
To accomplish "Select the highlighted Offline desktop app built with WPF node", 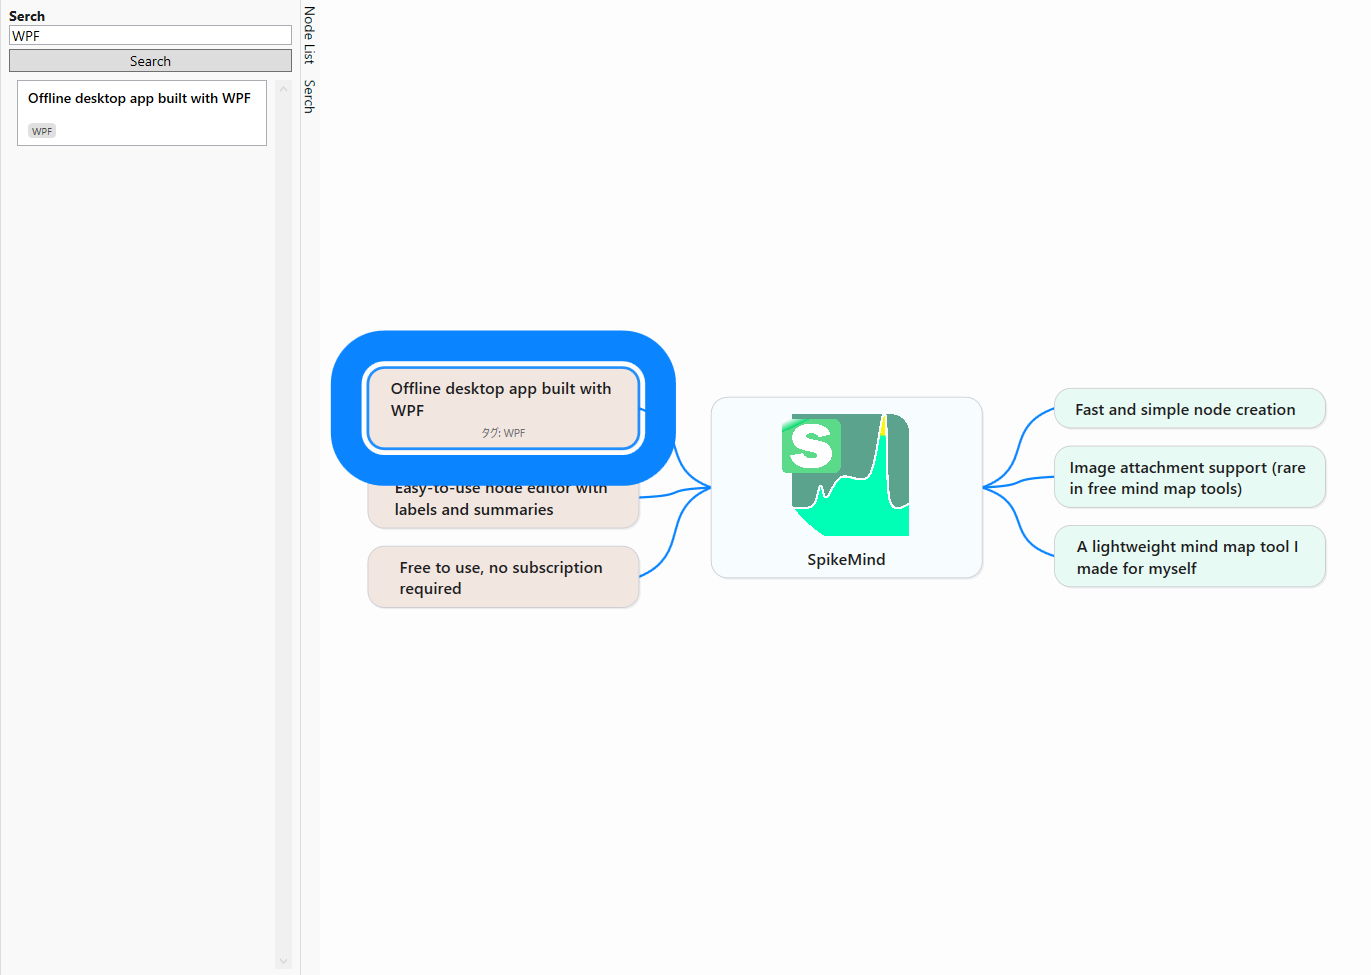I will click(504, 399).
